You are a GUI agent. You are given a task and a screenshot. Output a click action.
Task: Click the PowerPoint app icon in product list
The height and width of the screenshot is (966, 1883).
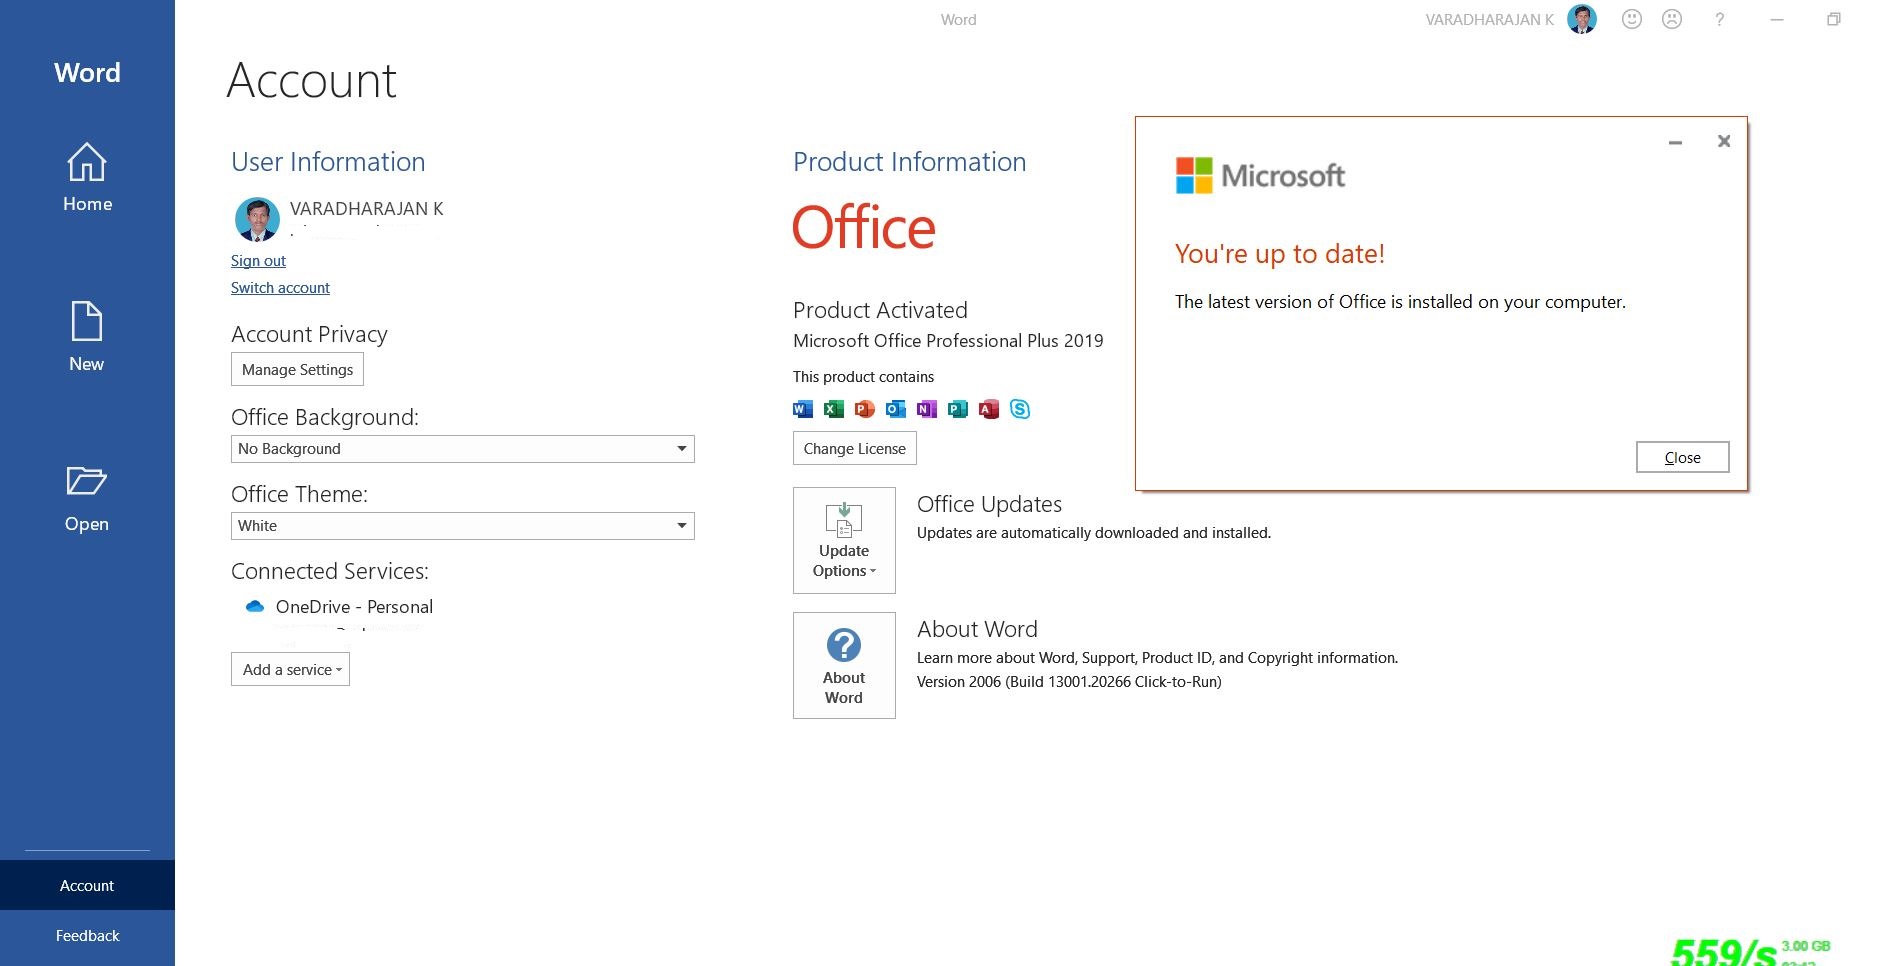point(865,409)
